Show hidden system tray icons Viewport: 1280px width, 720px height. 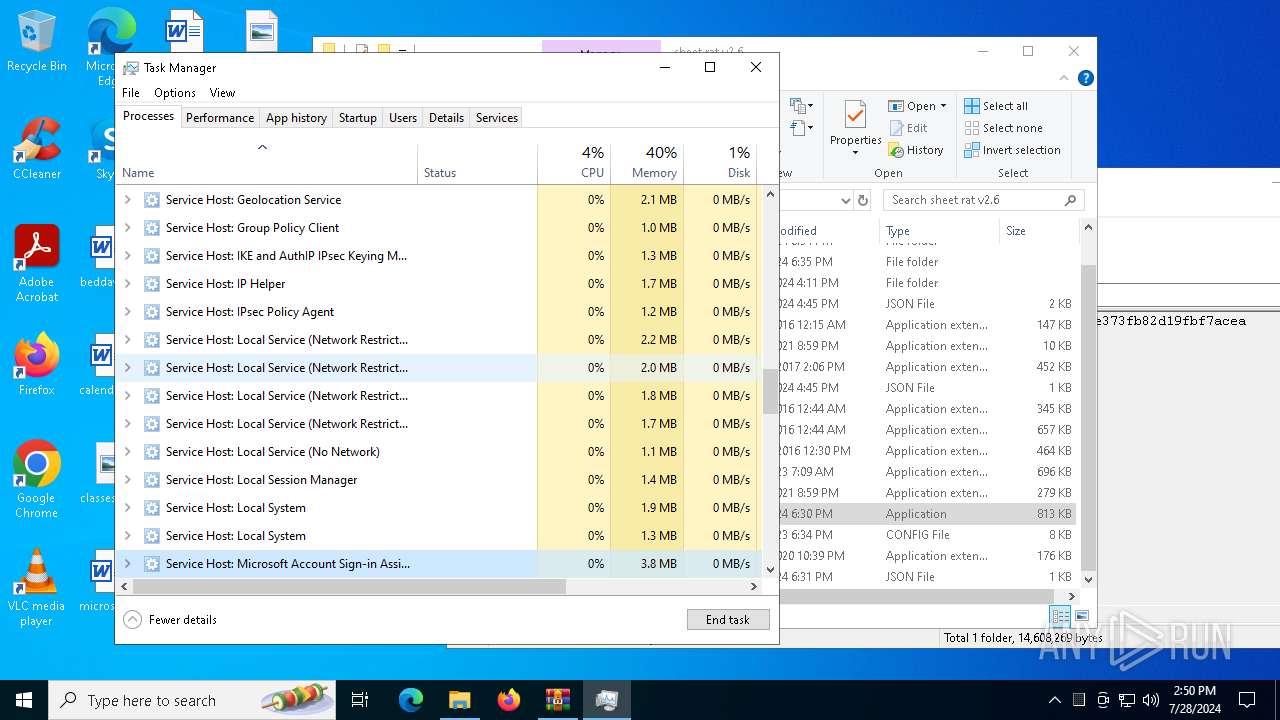[1054, 700]
